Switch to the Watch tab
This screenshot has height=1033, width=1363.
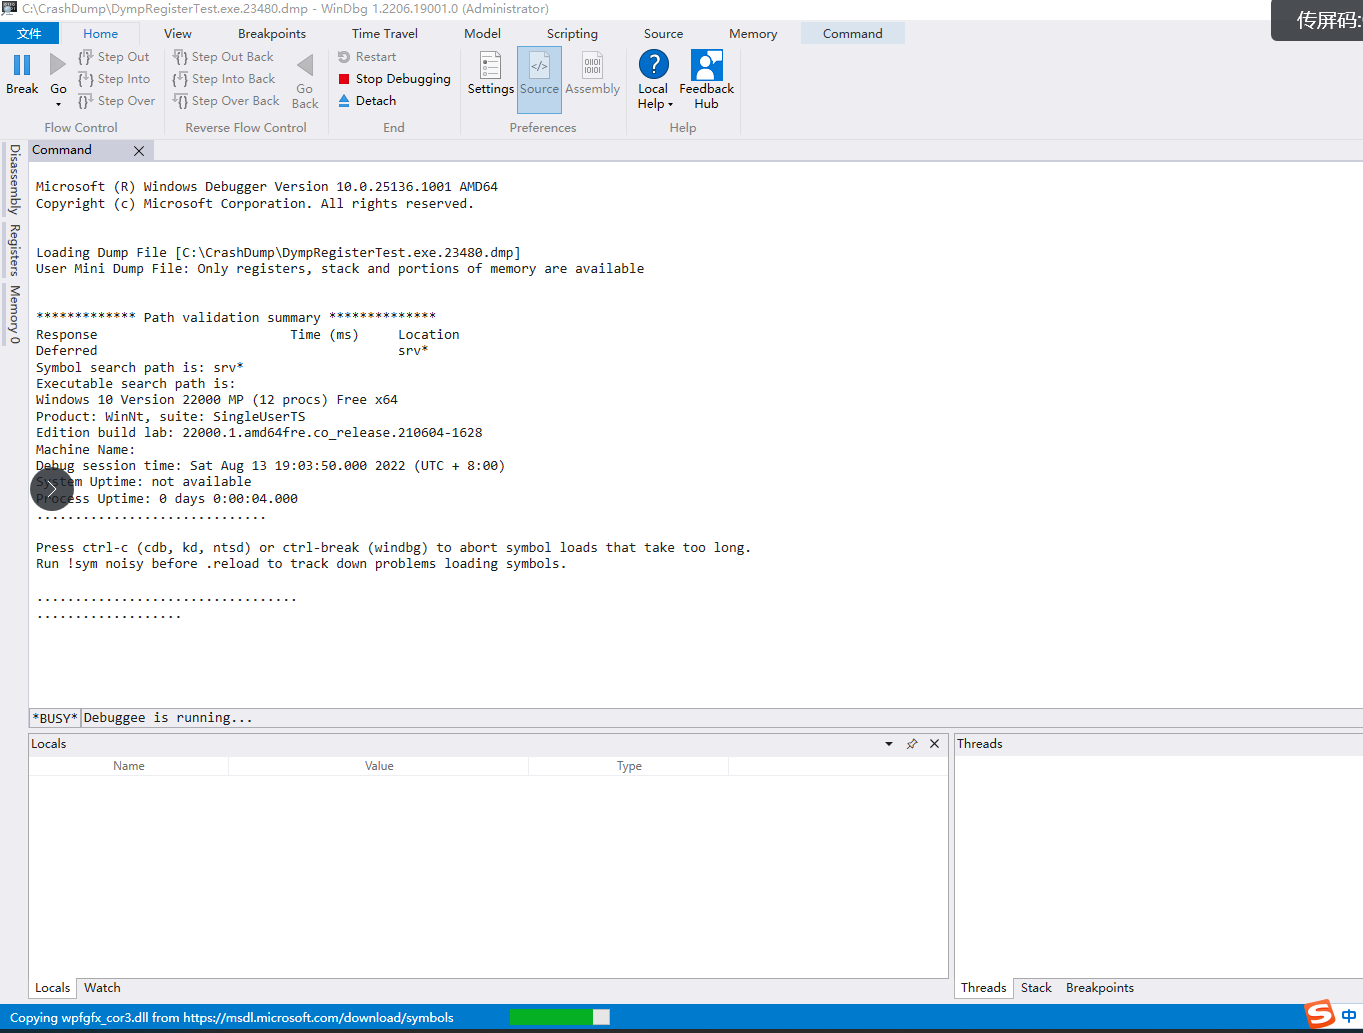[x=102, y=988]
